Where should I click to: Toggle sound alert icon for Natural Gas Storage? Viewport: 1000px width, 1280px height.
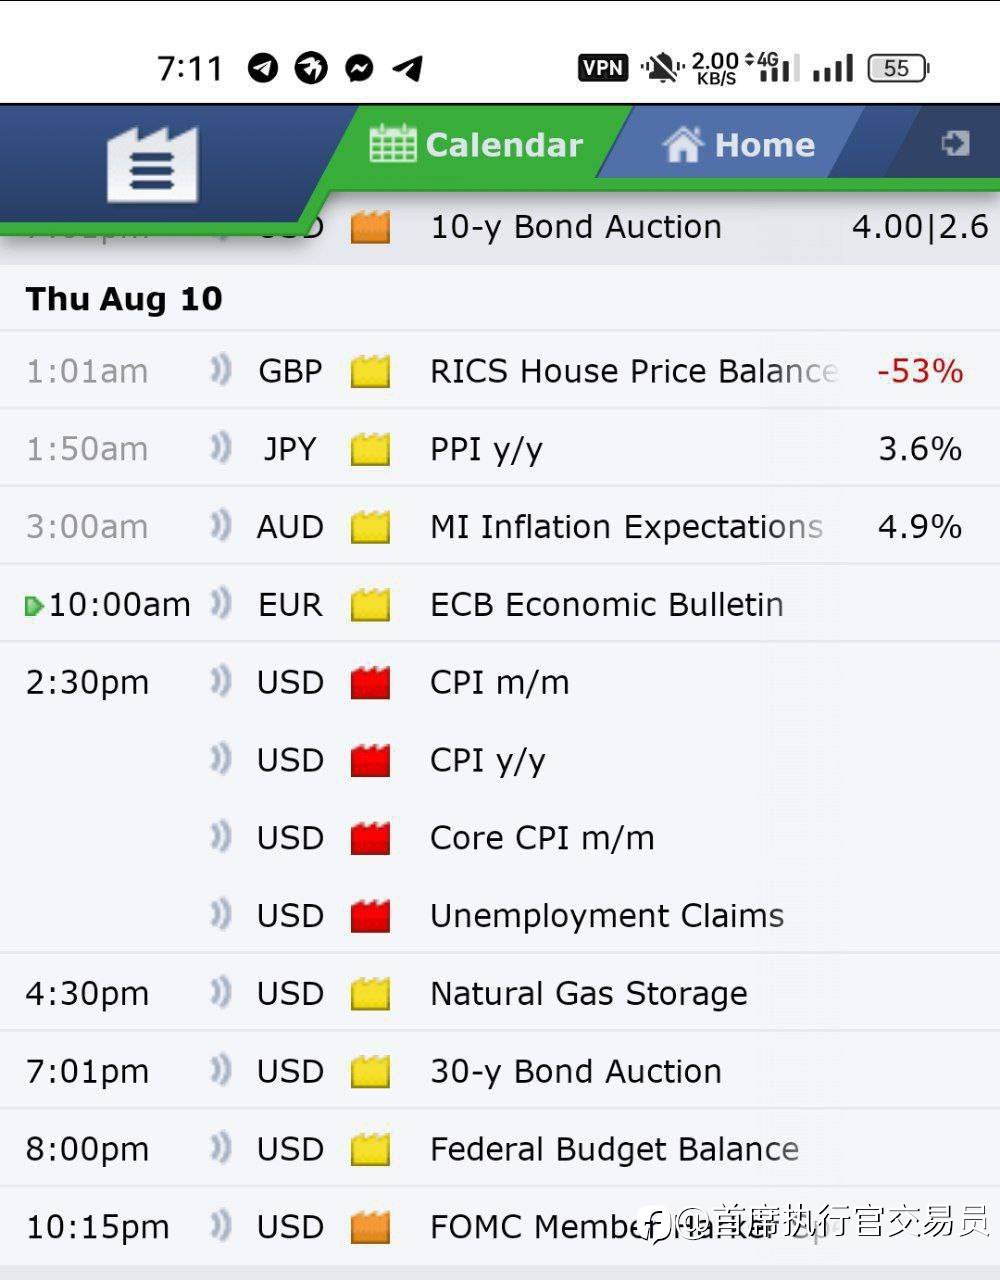(x=220, y=992)
